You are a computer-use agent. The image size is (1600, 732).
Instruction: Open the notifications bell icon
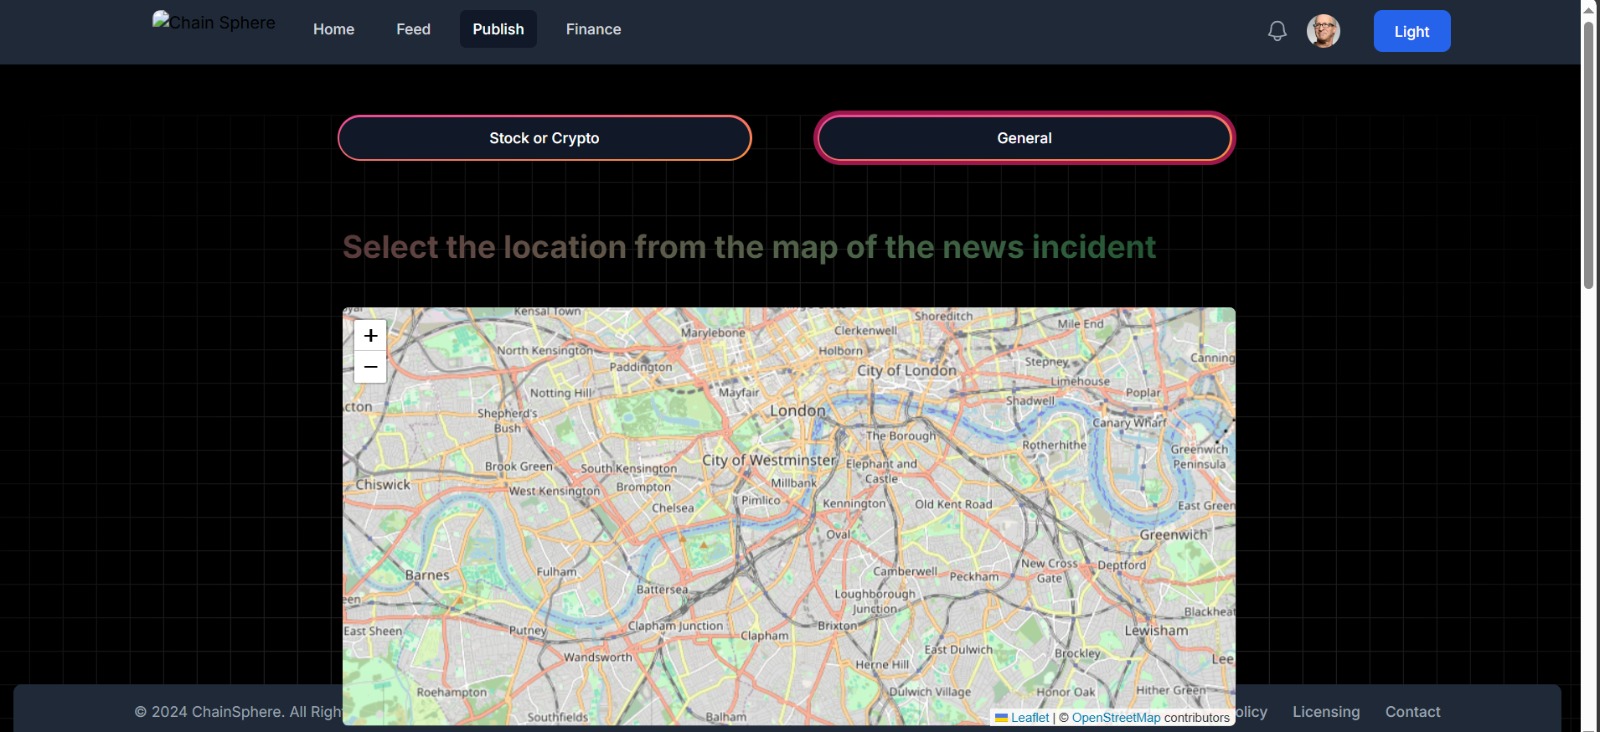click(x=1277, y=31)
